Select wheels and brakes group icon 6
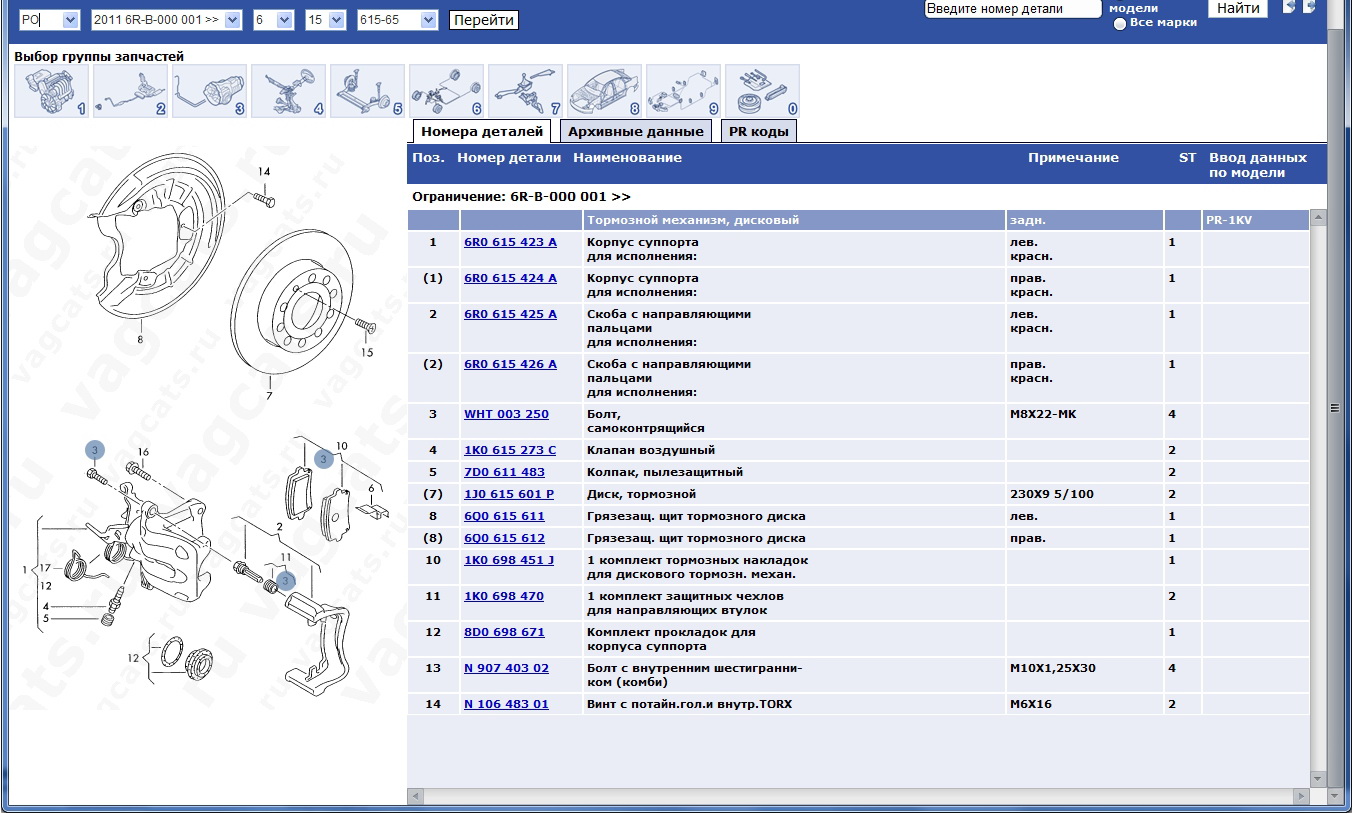The height and width of the screenshot is (813, 1353). (446, 91)
